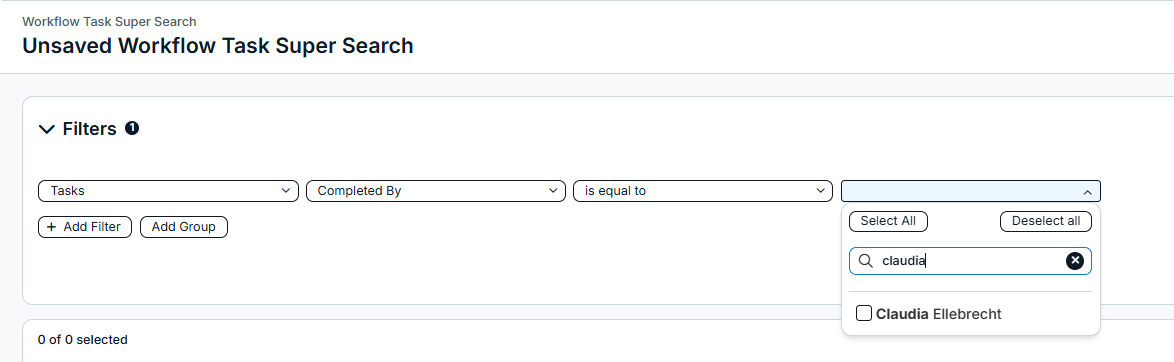1174x362 pixels.
Task: Click the down arrow on the Tasks dropdown
Action: coord(285,191)
